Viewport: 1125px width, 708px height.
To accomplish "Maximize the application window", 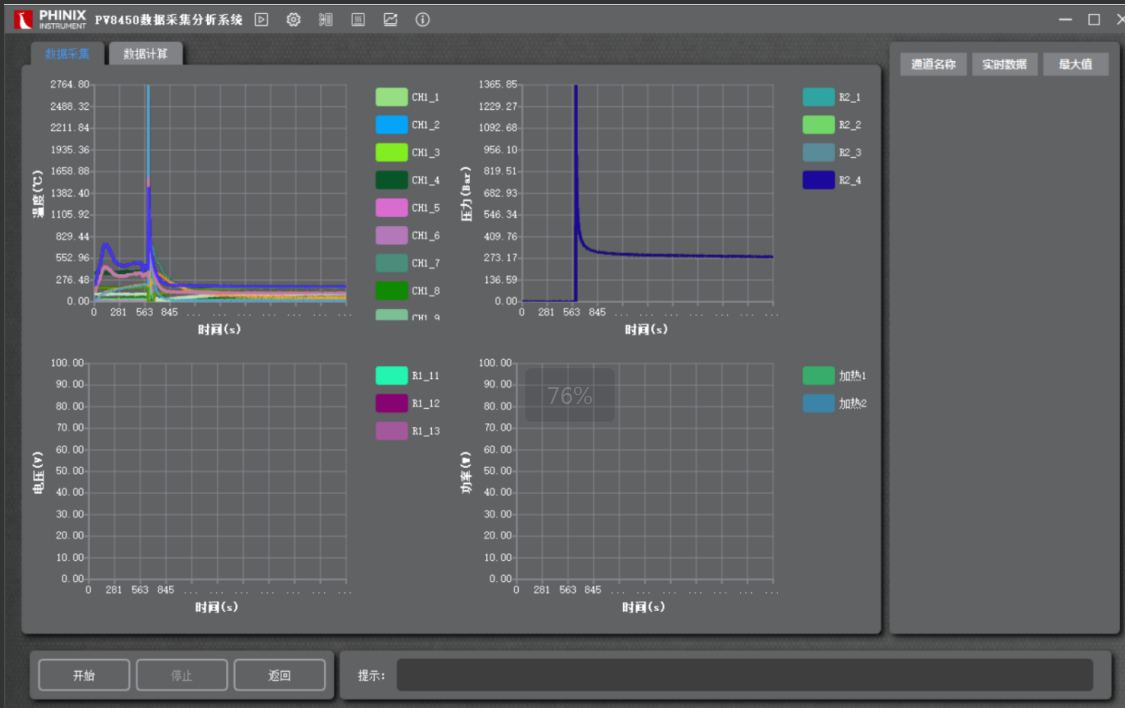I will 1094,19.
